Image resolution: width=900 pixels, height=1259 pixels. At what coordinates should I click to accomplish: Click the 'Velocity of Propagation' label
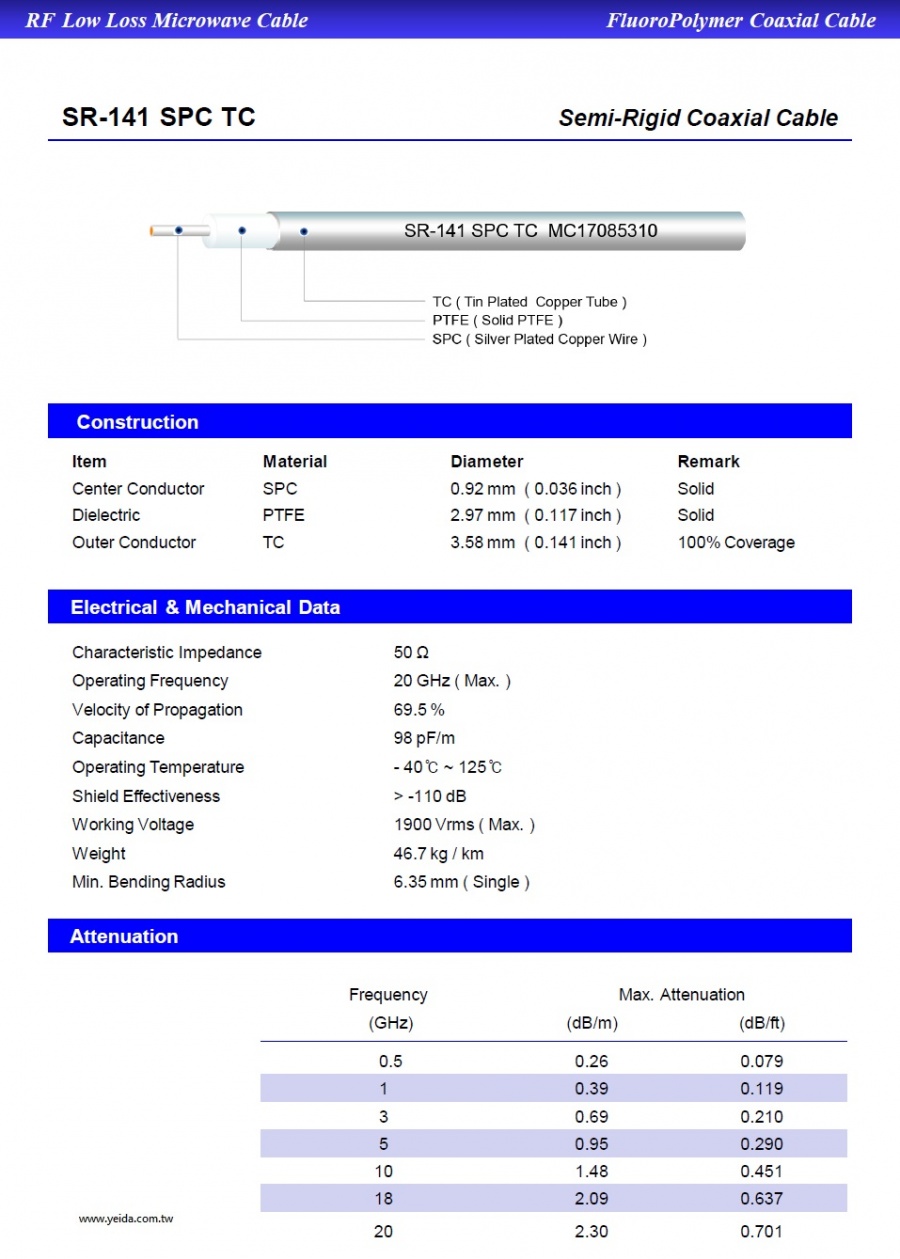click(157, 710)
